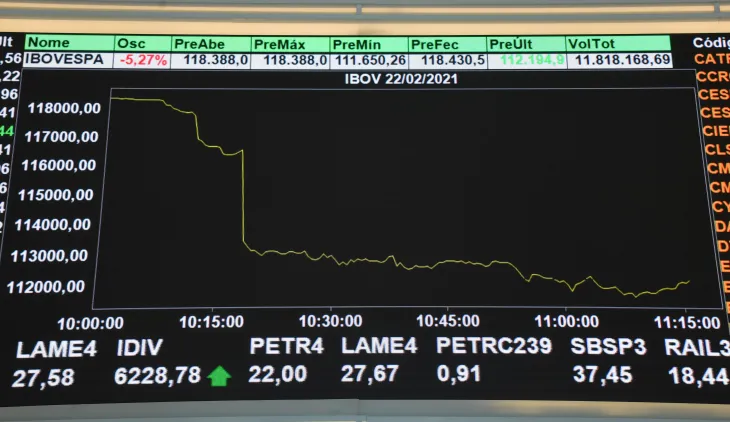Click the 10:30:00 time axis label
Image resolution: width=730 pixels, height=422 pixels.
click(x=329, y=322)
